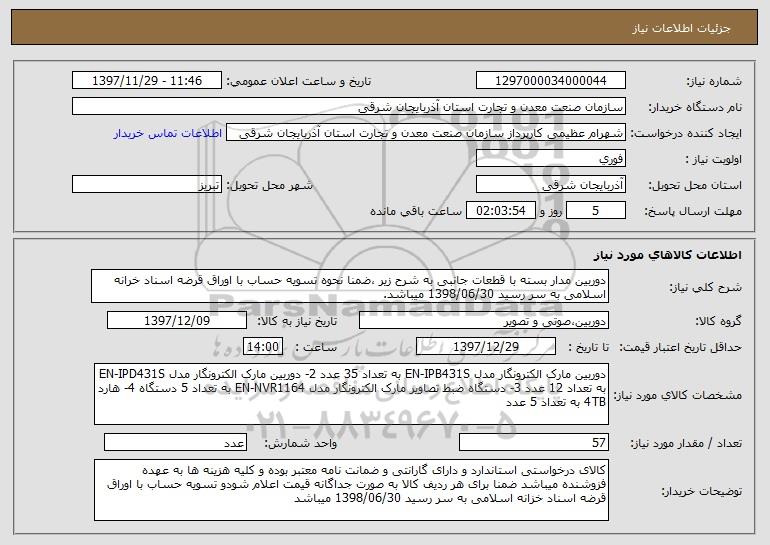Click the request creator field شهرام عظیمی
770x545 pixels.
[426, 133]
